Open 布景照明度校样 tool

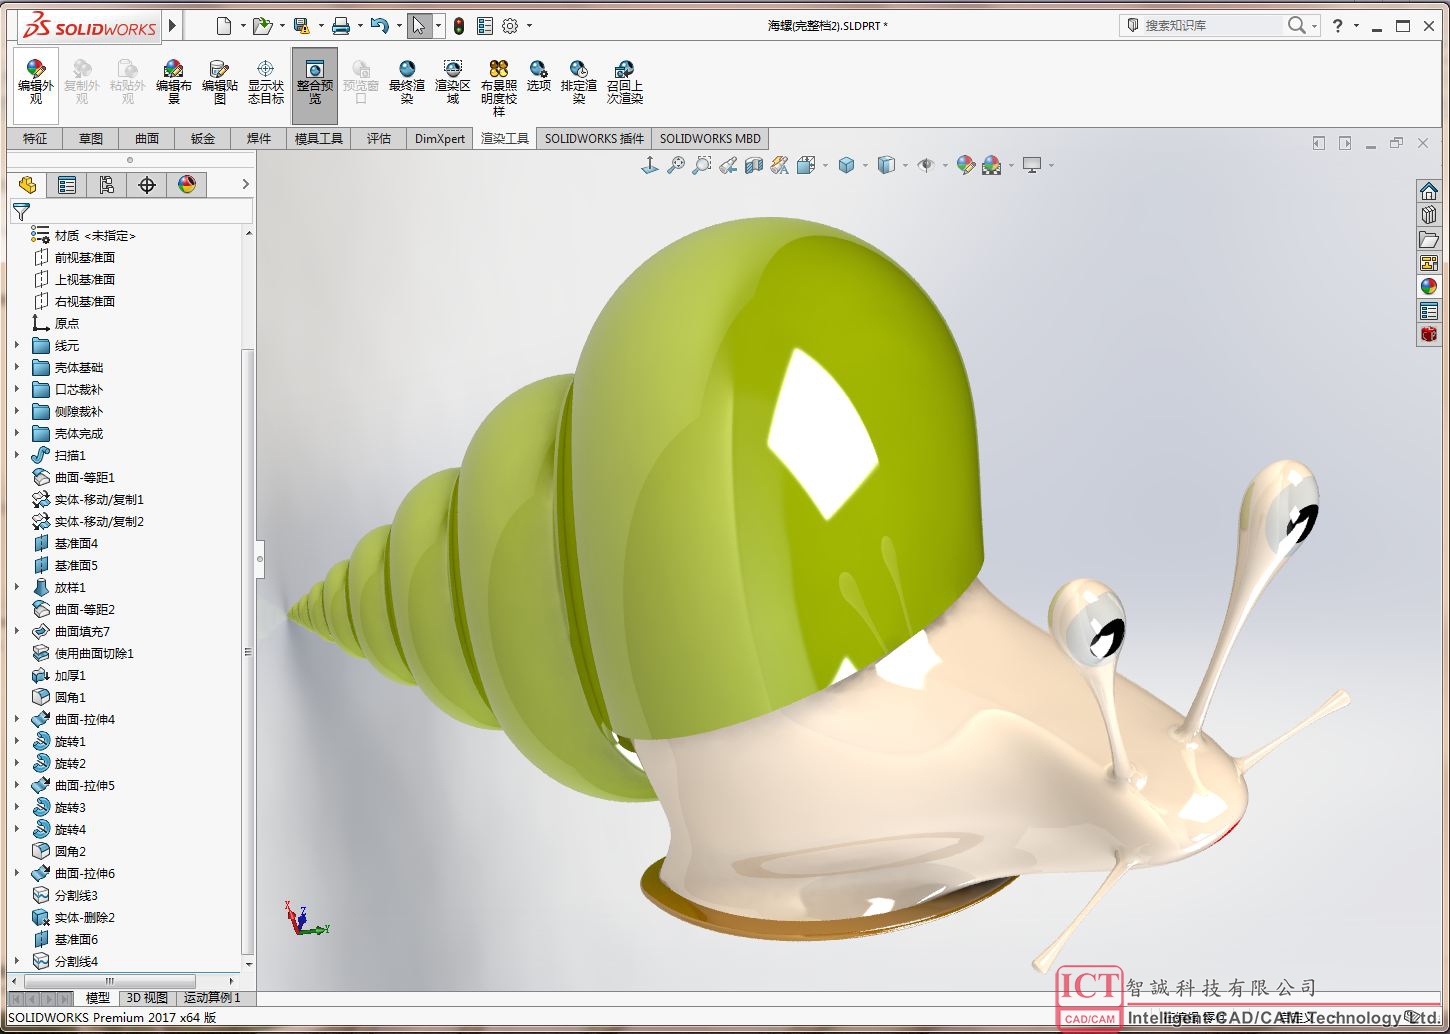click(499, 88)
